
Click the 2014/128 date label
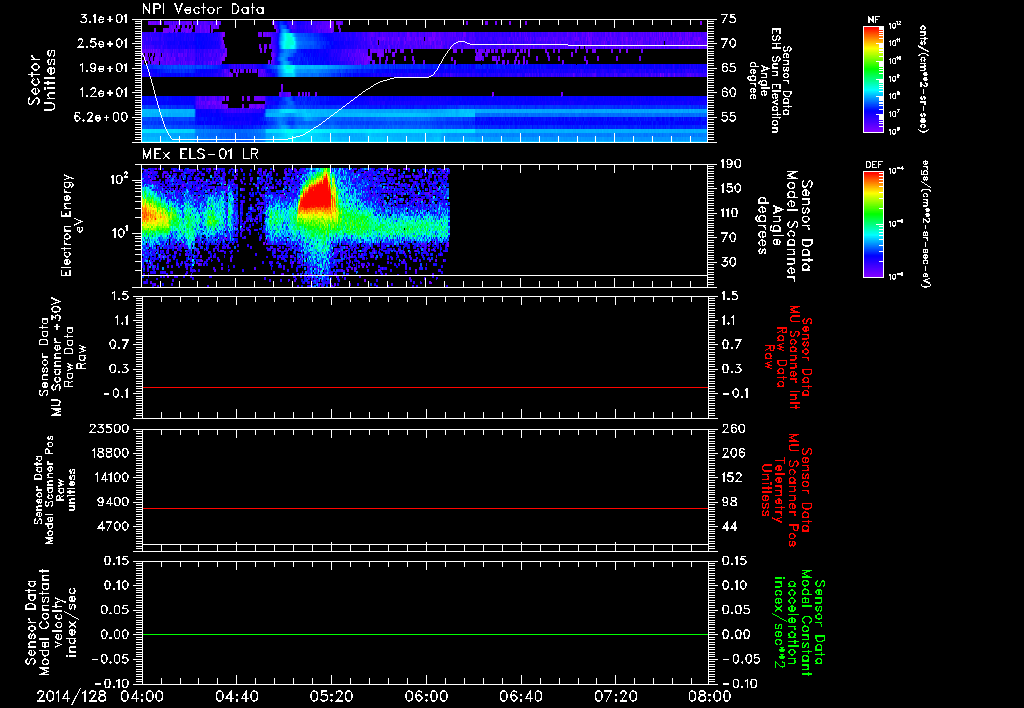point(71,696)
